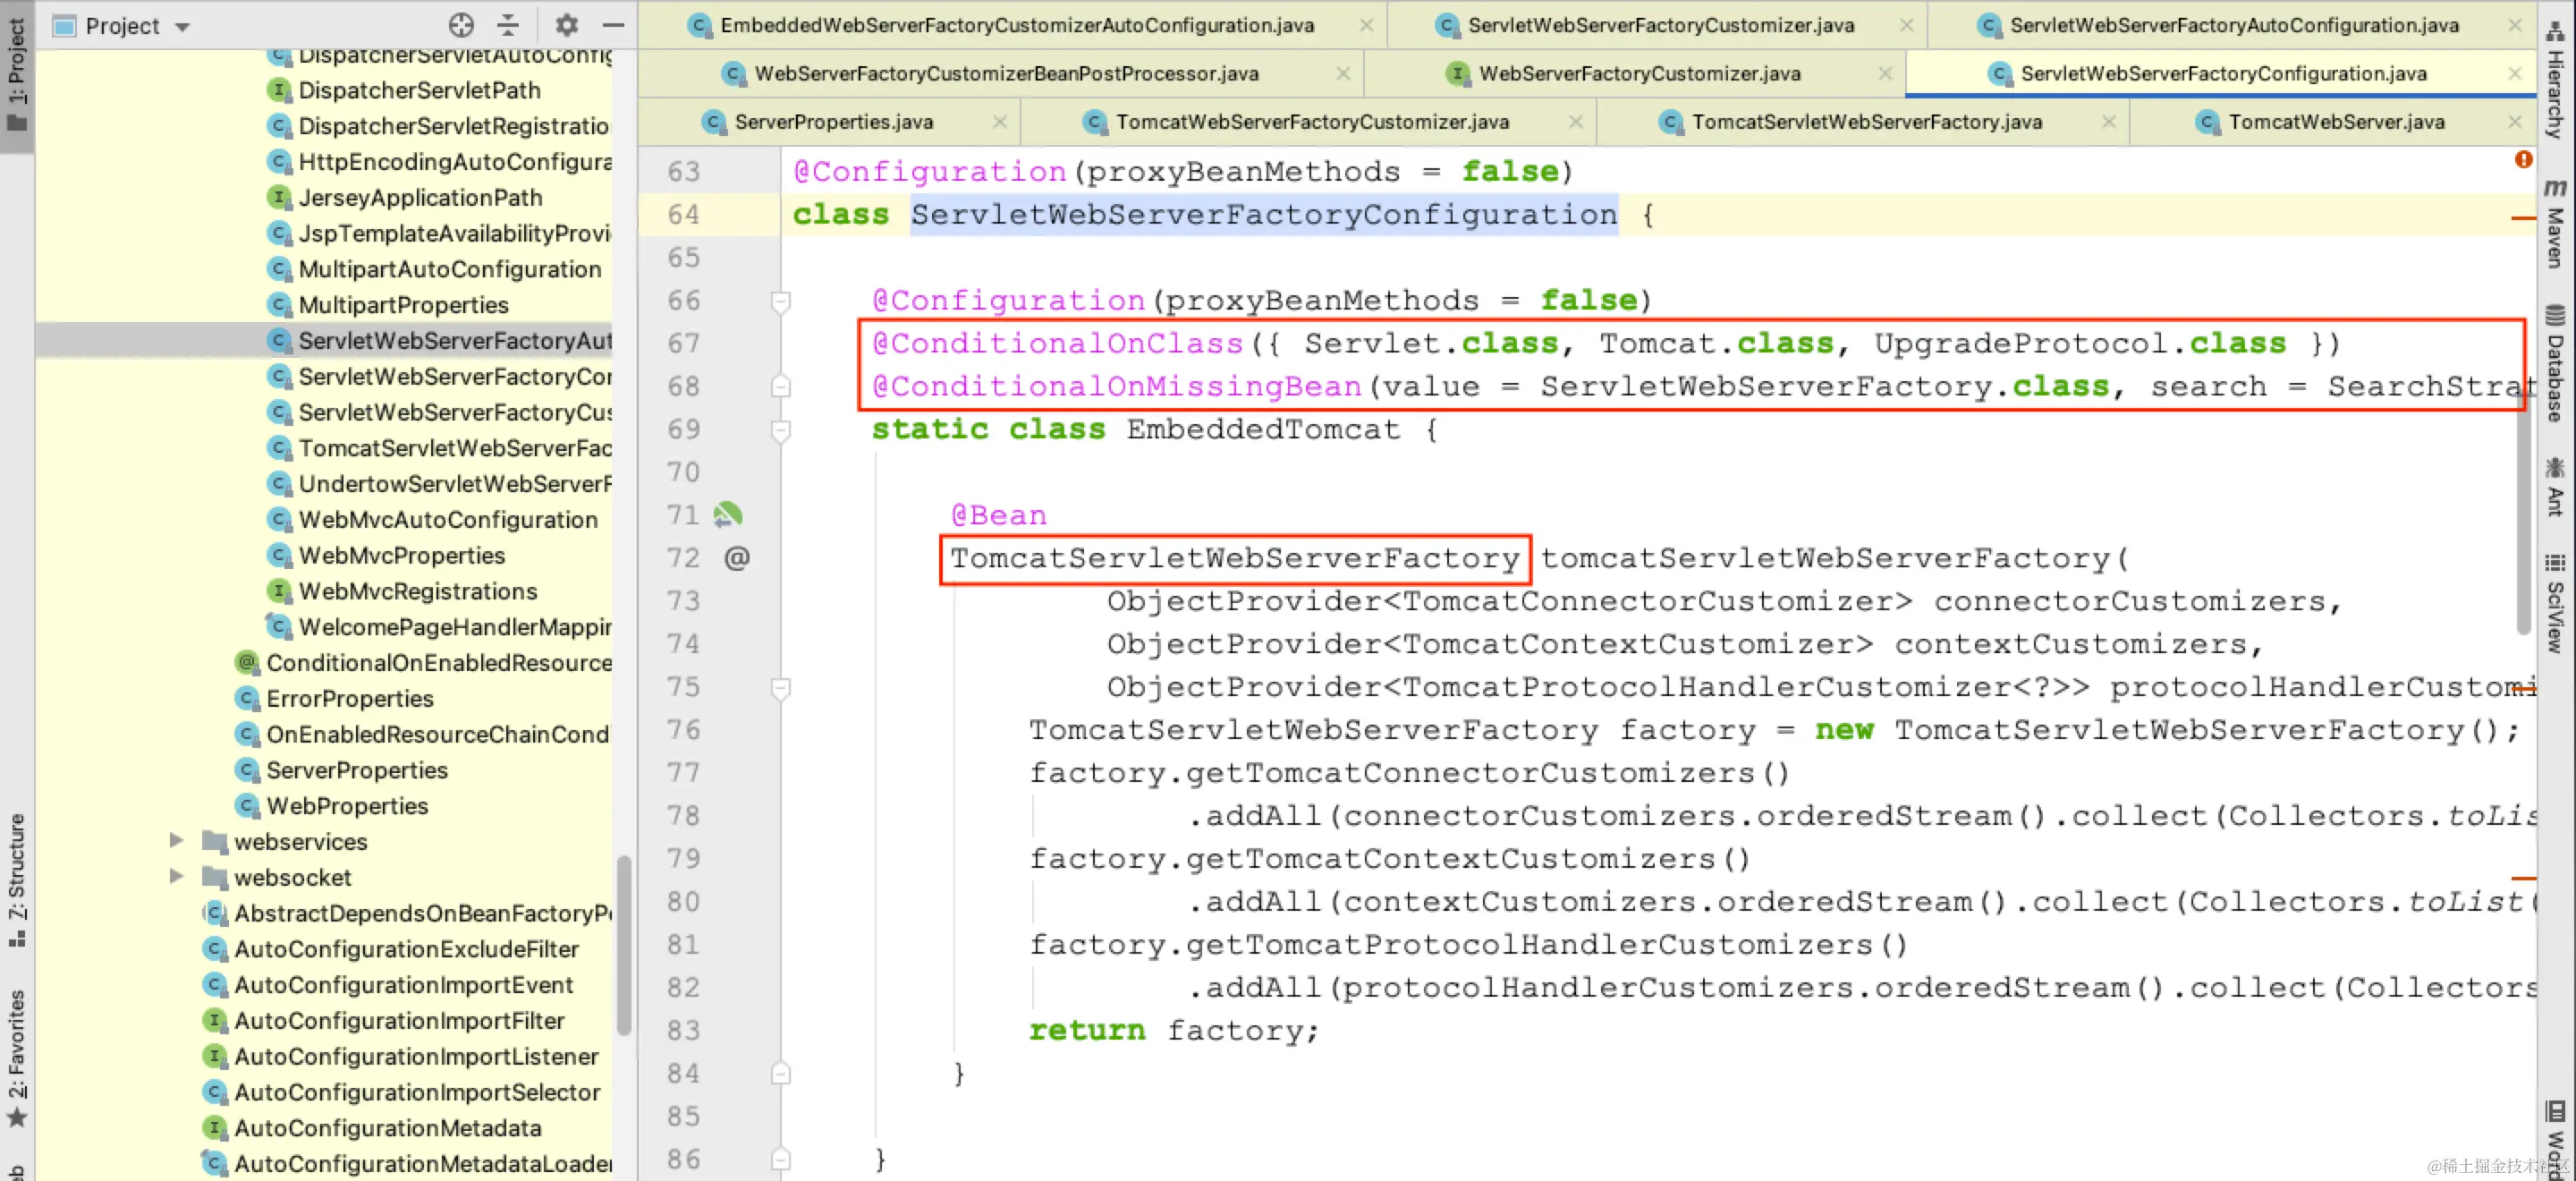2576x1181 pixels.
Task: Toggle the Favorites tool window
Action: pos(17,1055)
